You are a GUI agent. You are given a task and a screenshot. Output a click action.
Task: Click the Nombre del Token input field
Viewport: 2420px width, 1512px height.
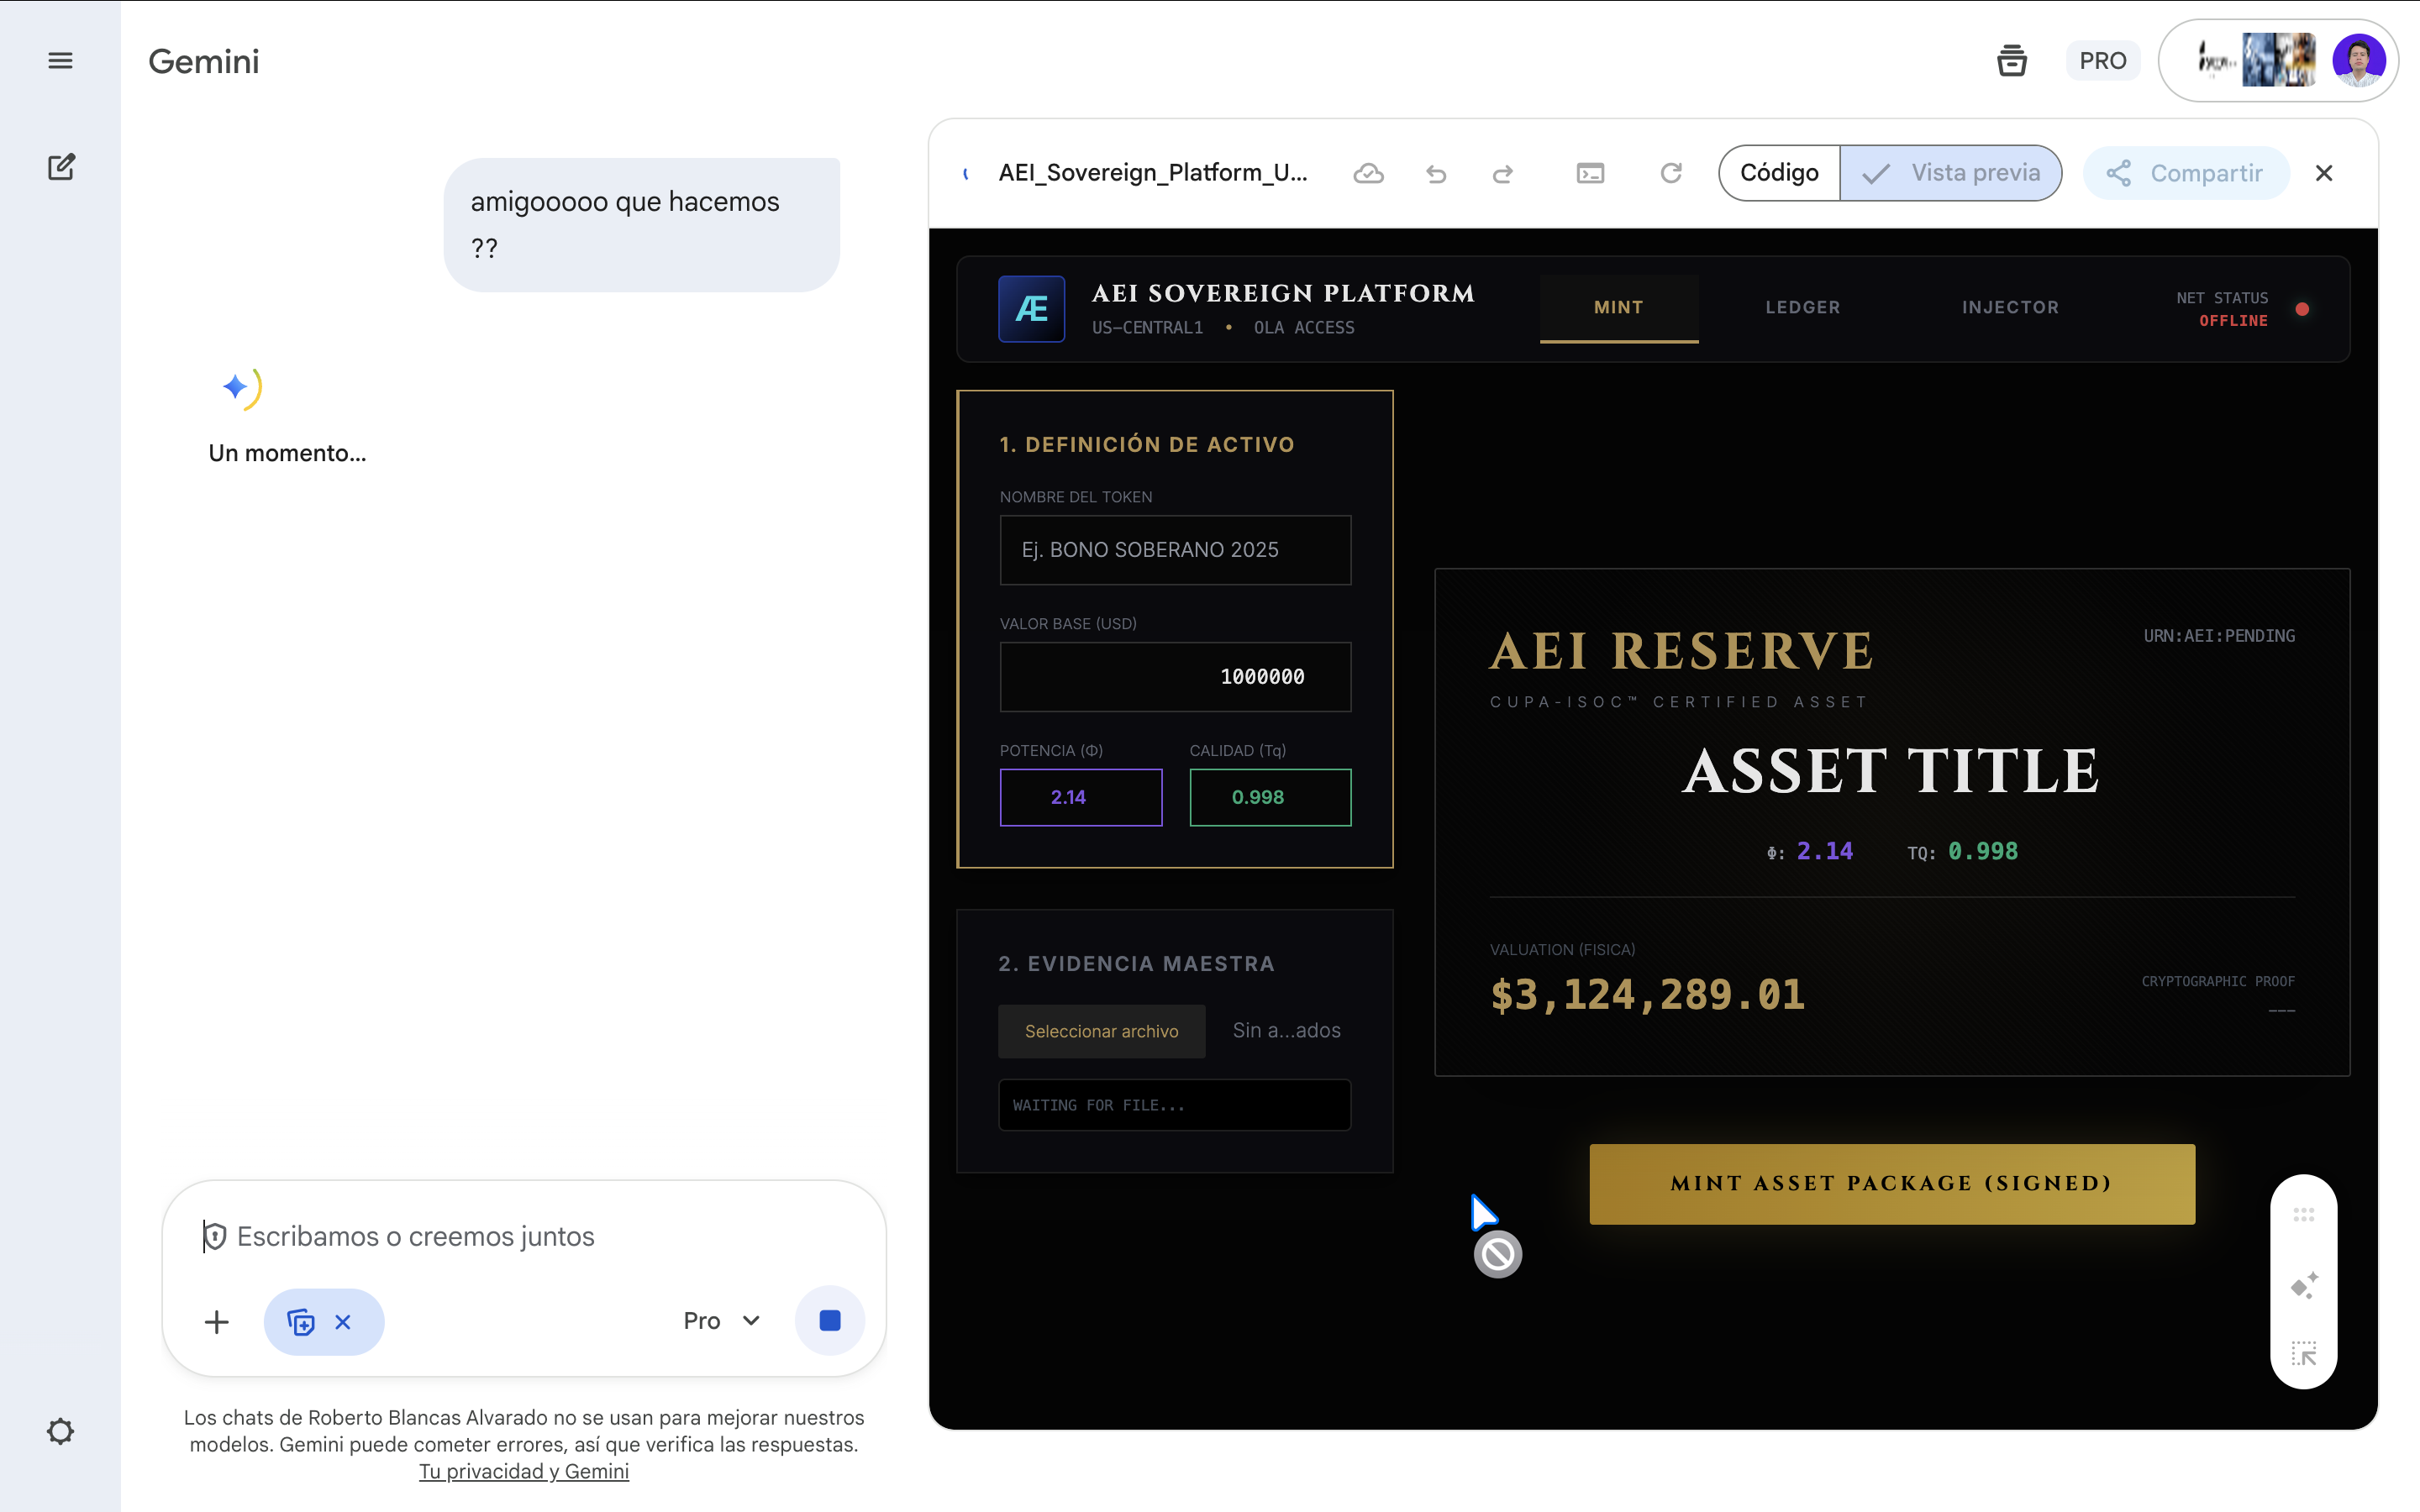click(x=1175, y=550)
